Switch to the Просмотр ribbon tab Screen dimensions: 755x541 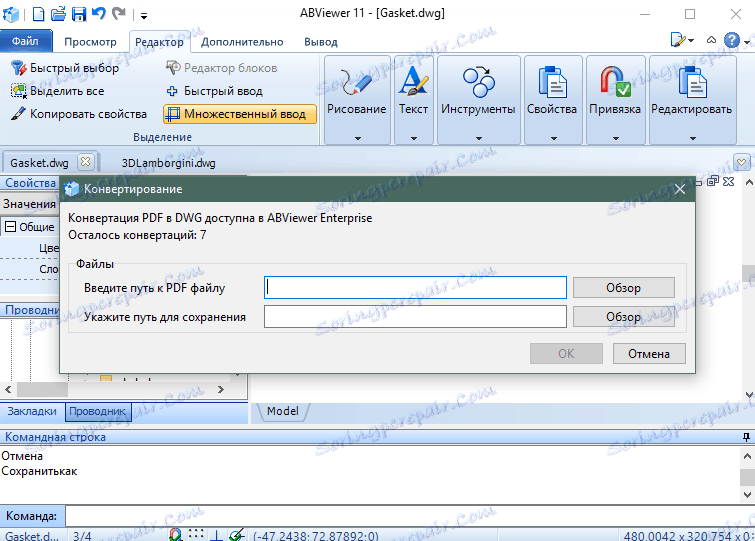pos(91,42)
